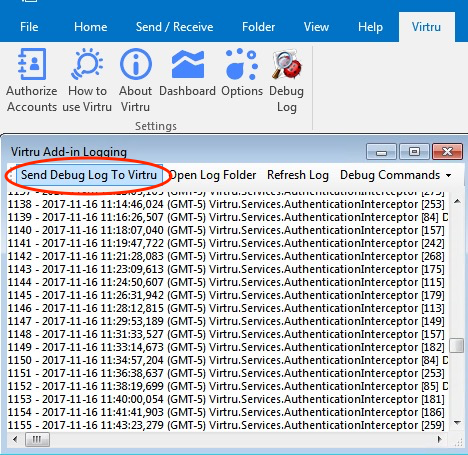The image size is (468, 455).
Task: Minimize the Virtru Add-in Logging window
Action: point(381,152)
